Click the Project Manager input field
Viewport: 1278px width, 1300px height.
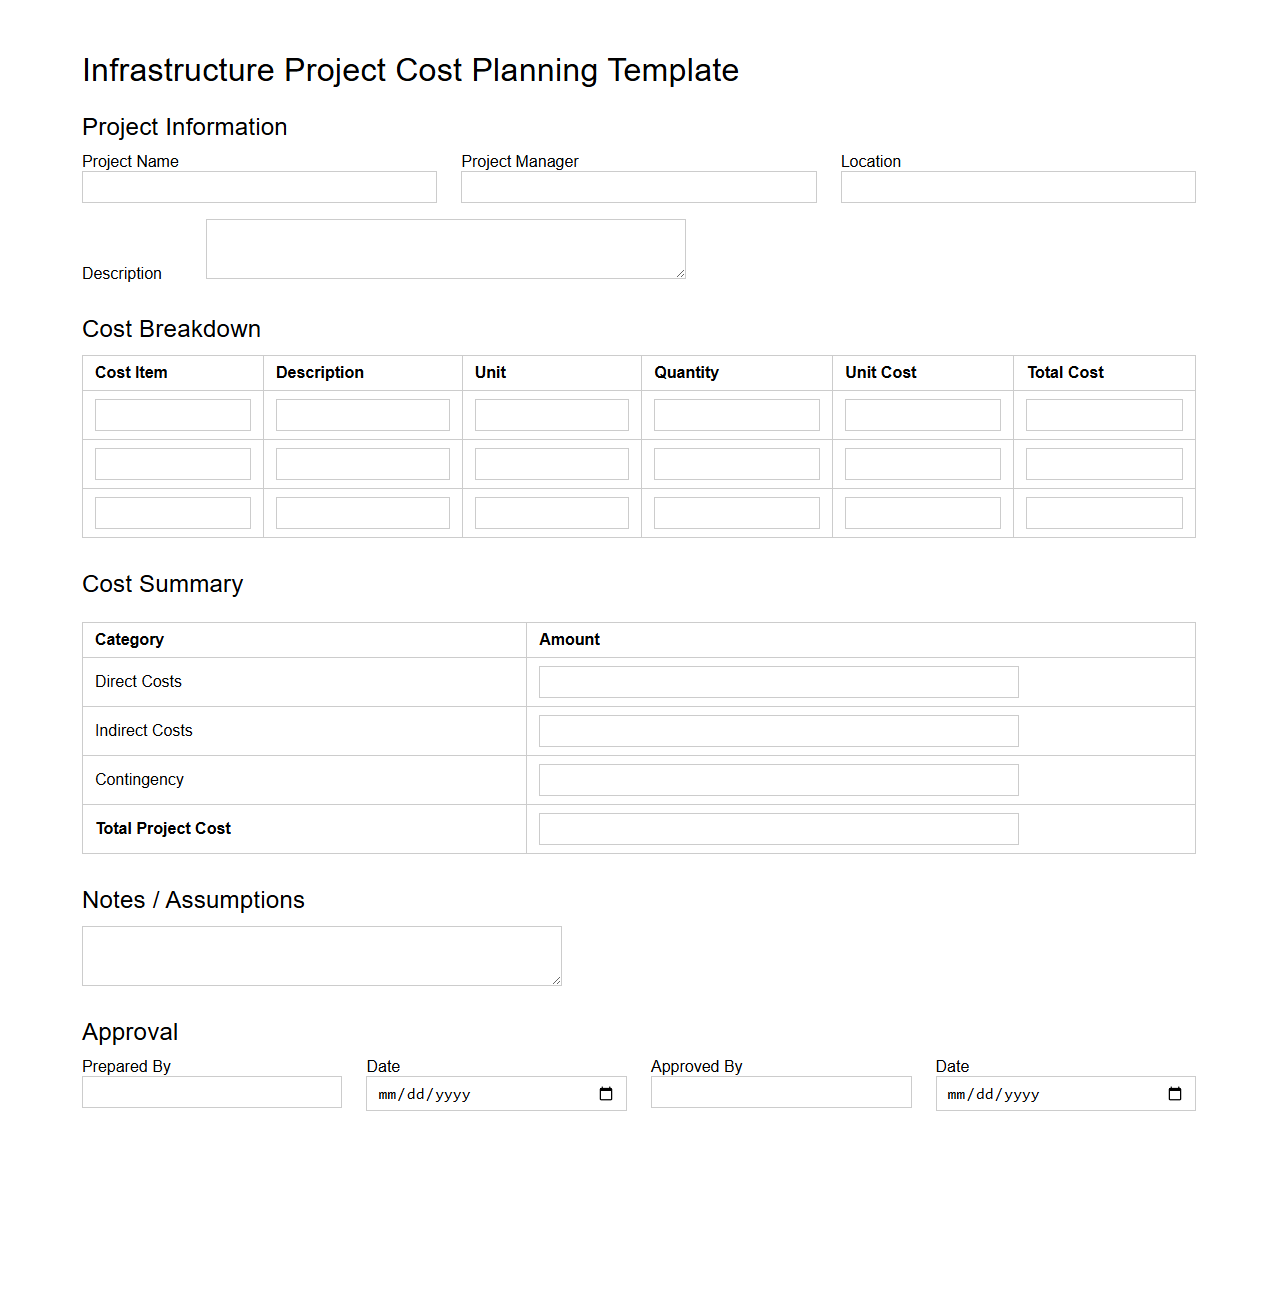click(637, 187)
